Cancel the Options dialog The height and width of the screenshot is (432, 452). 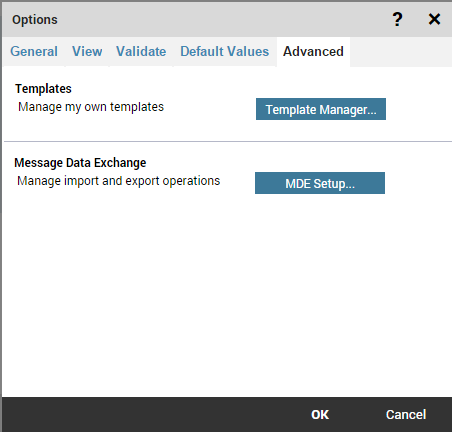click(x=406, y=415)
